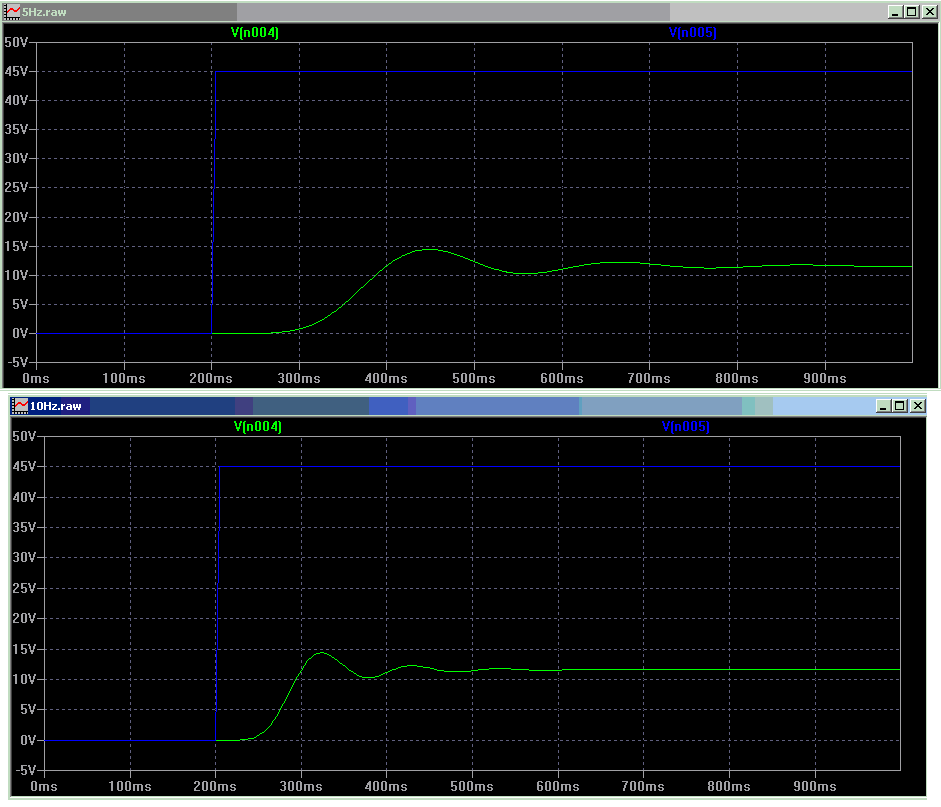Click the 5Hz.raw window waveform icon
The image size is (941, 807).
pos(11,11)
